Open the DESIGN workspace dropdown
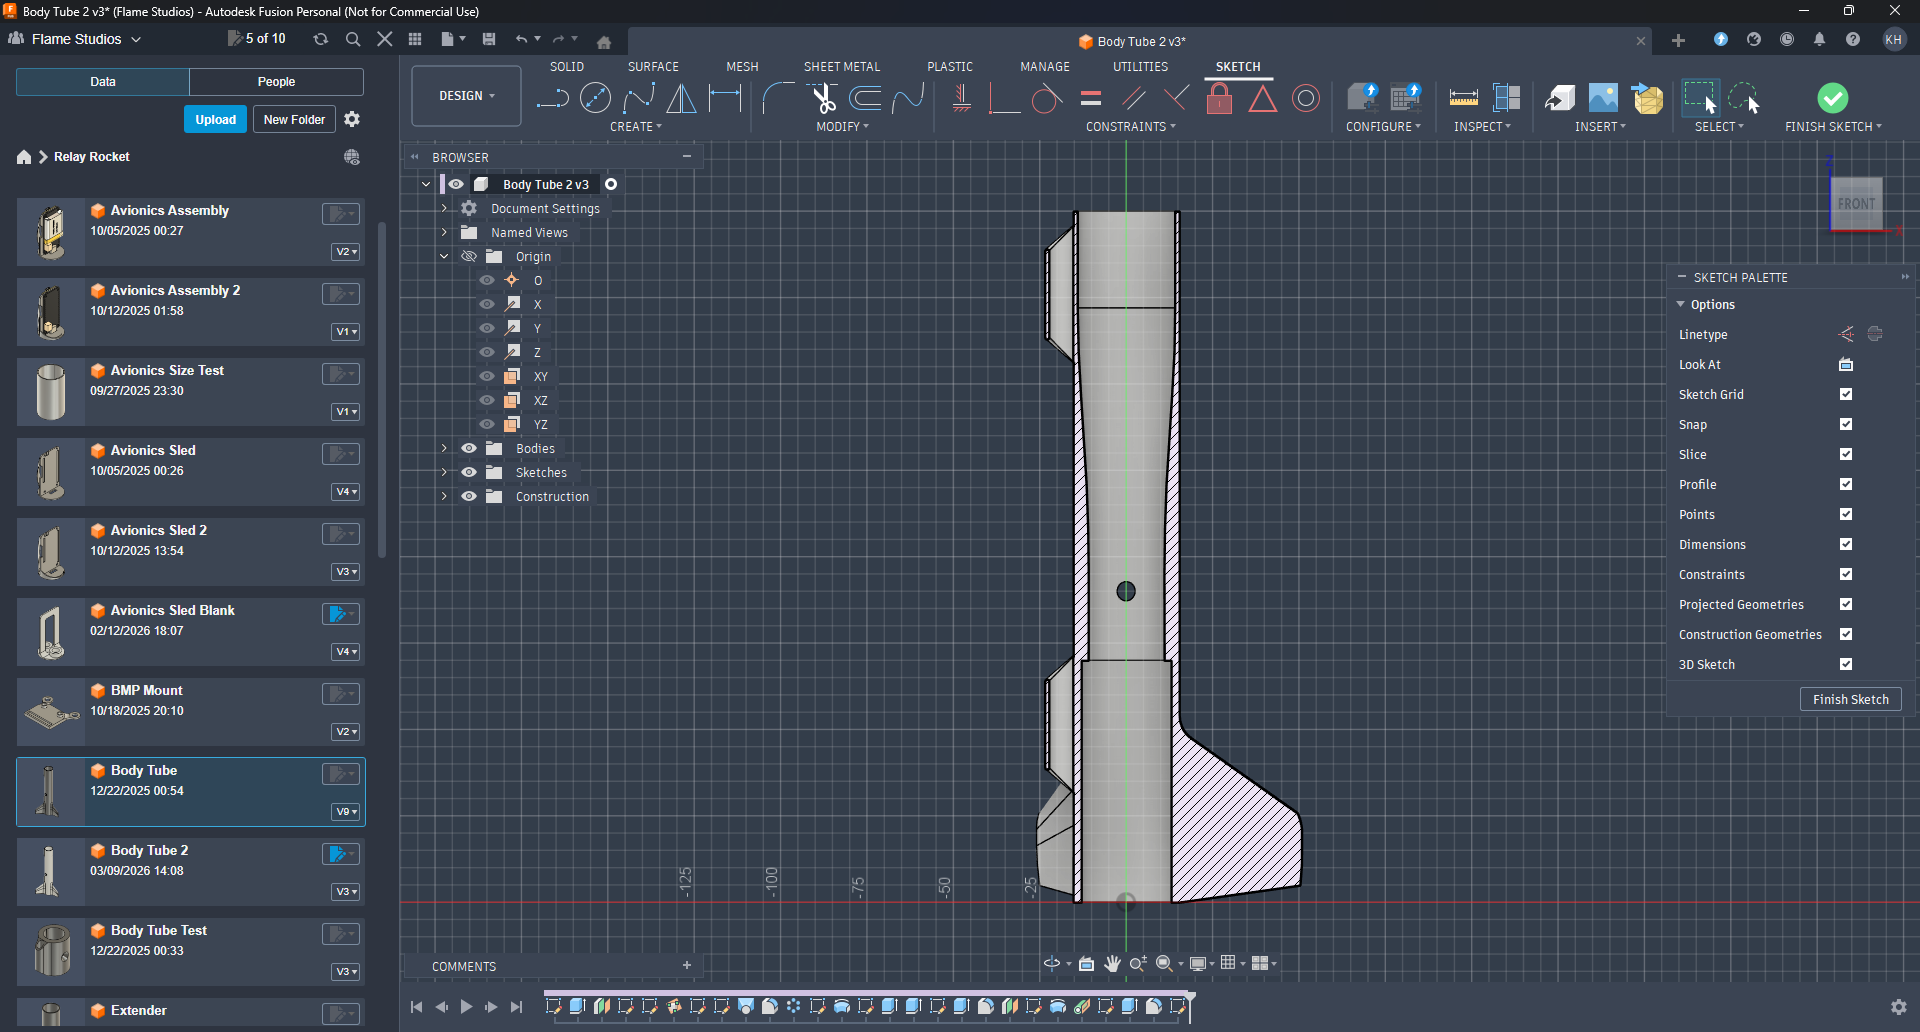This screenshot has width=1920, height=1032. (466, 96)
